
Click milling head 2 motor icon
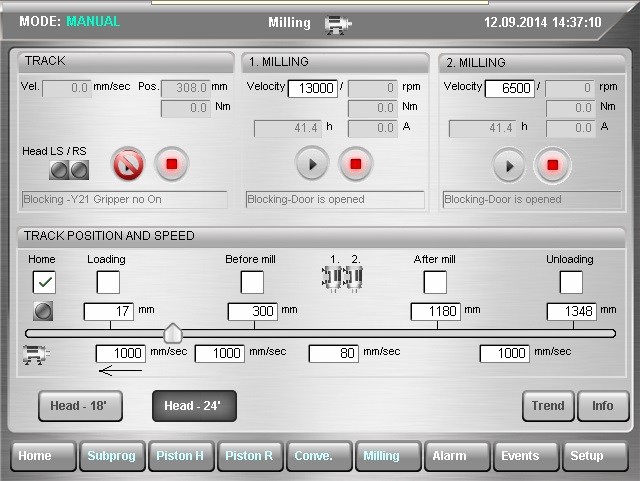pyautogui.click(x=353, y=278)
